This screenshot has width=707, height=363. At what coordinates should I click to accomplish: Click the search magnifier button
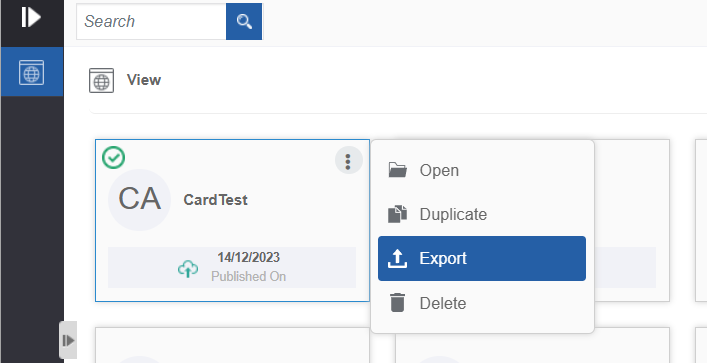pos(244,21)
